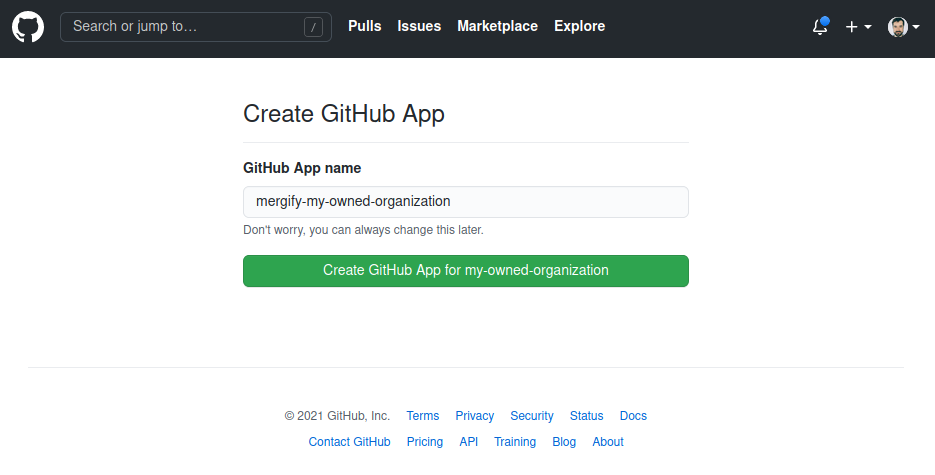Open the Blog footer link
Image resolution: width=935 pixels, height=475 pixels.
pyautogui.click(x=564, y=442)
